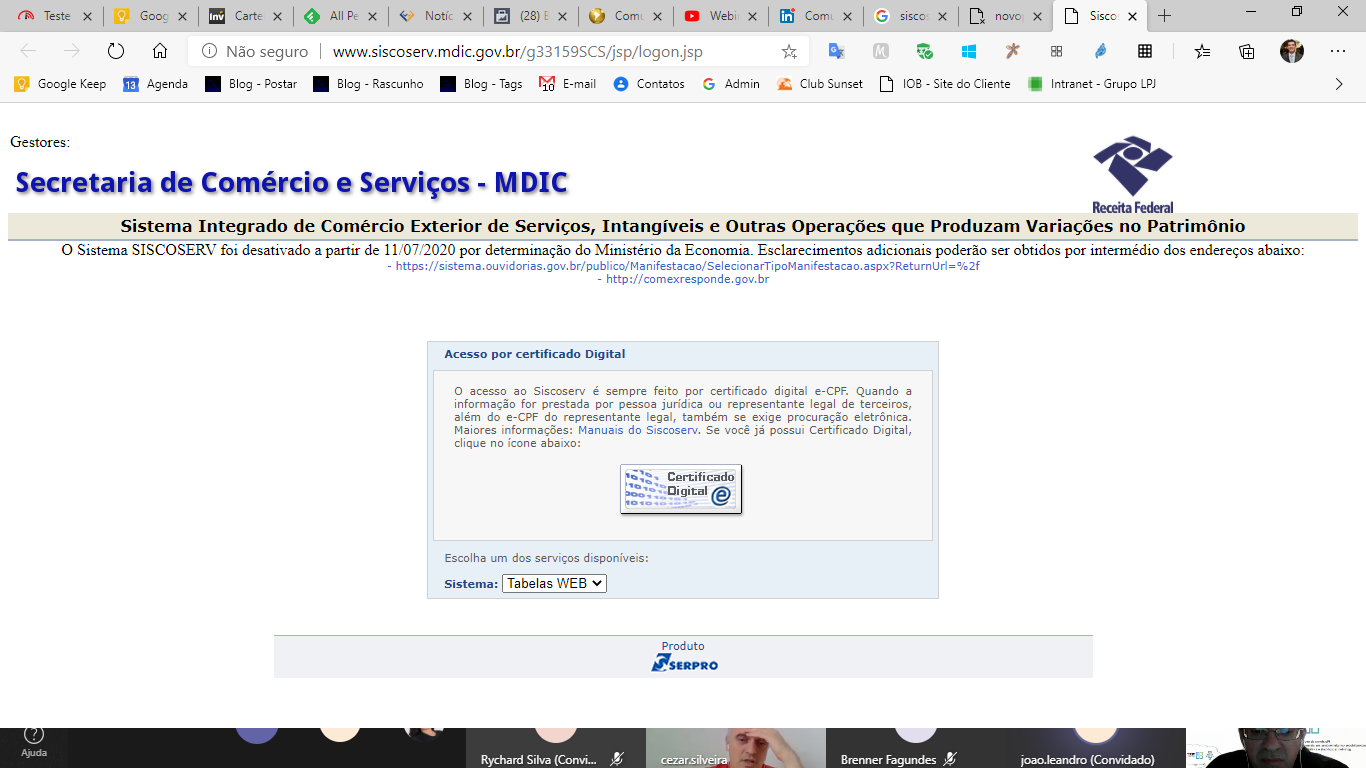Expand the favorites bar overflow chevron
This screenshot has height=768, width=1366.
point(1339,84)
